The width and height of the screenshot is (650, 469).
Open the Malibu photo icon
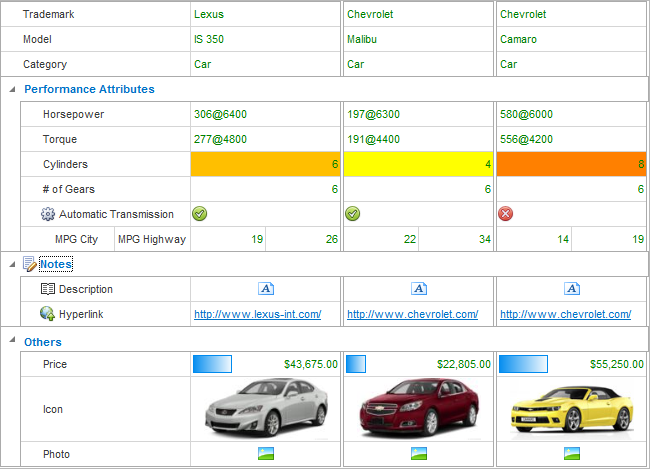[419, 454]
